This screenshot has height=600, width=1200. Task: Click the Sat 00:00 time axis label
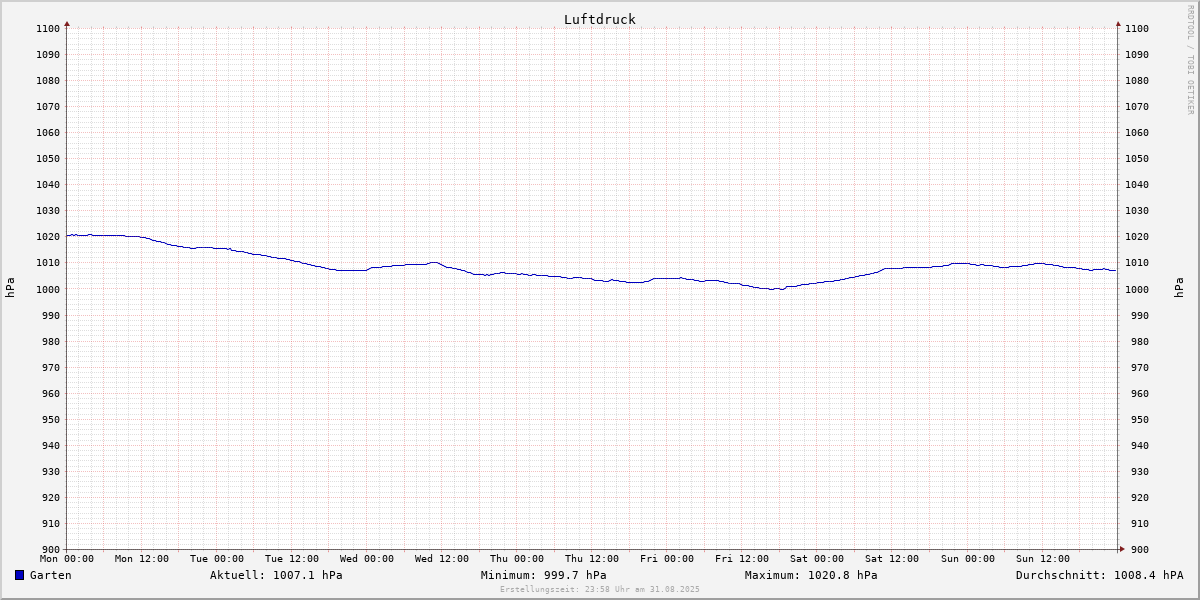coord(817,559)
